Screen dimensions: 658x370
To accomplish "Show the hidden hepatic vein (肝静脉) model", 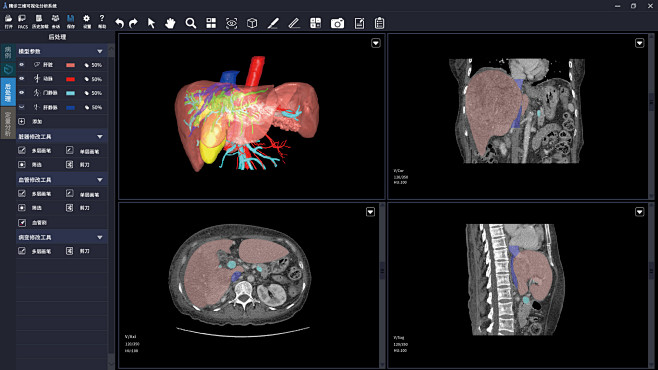I will coord(22,107).
